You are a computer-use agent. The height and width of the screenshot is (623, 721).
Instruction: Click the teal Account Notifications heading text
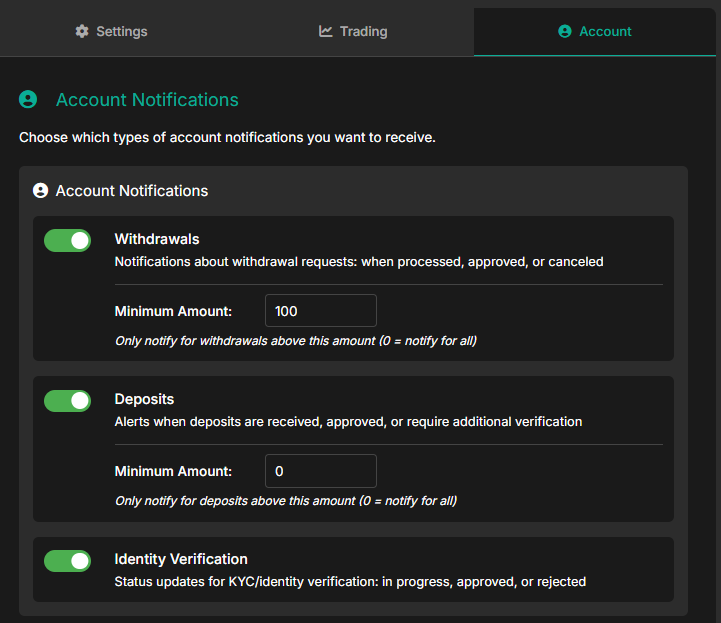point(147,100)
